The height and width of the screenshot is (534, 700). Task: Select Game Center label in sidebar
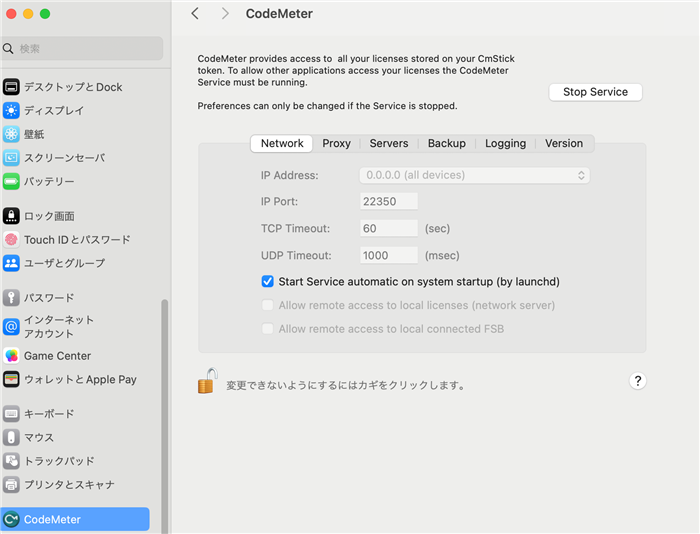[x=58, y=356]
